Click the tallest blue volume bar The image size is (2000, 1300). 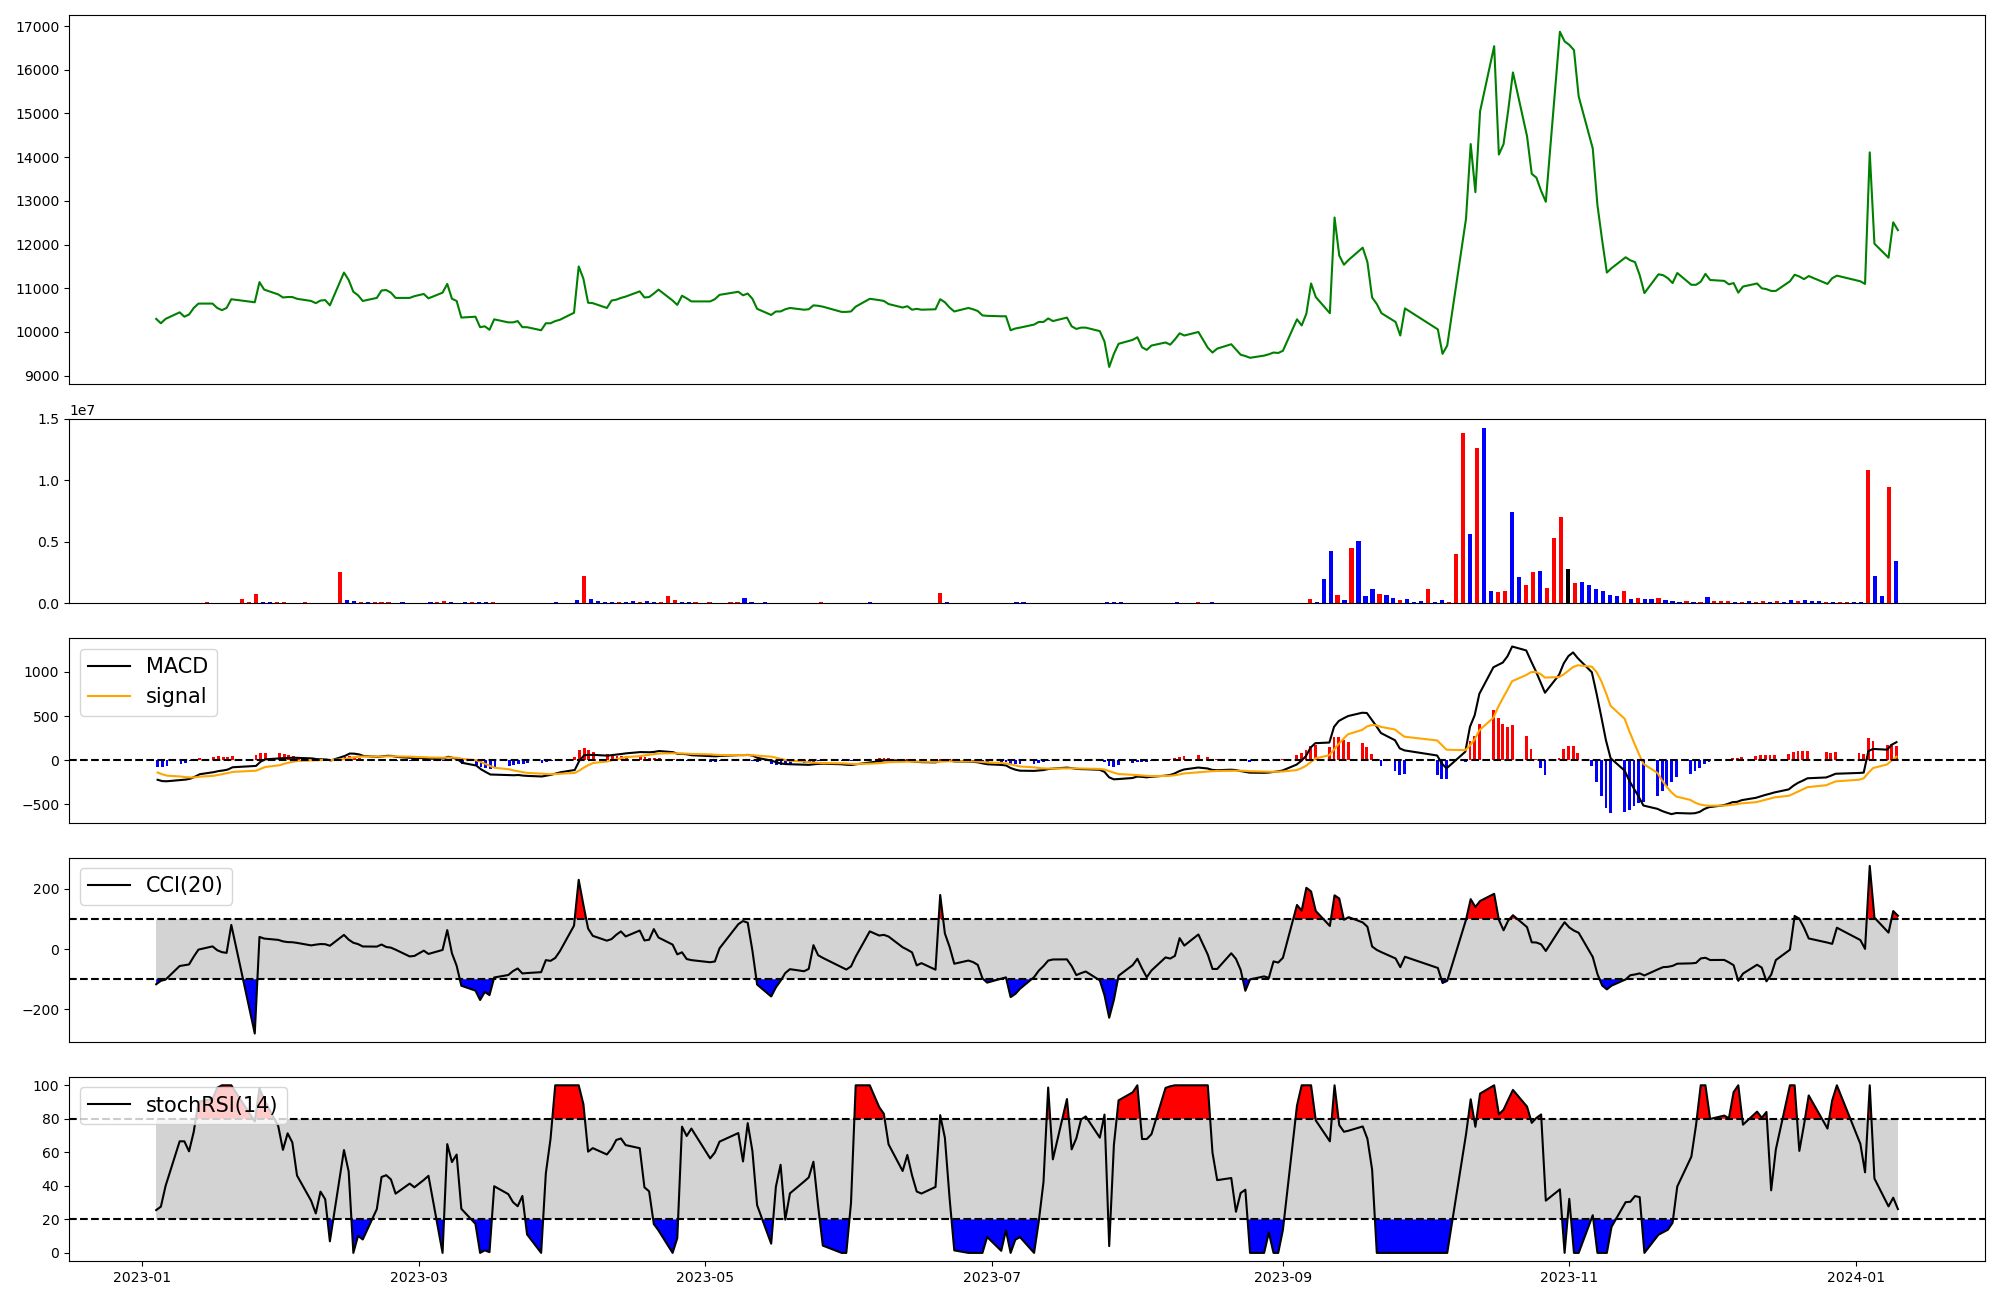tap(1484, 515)
